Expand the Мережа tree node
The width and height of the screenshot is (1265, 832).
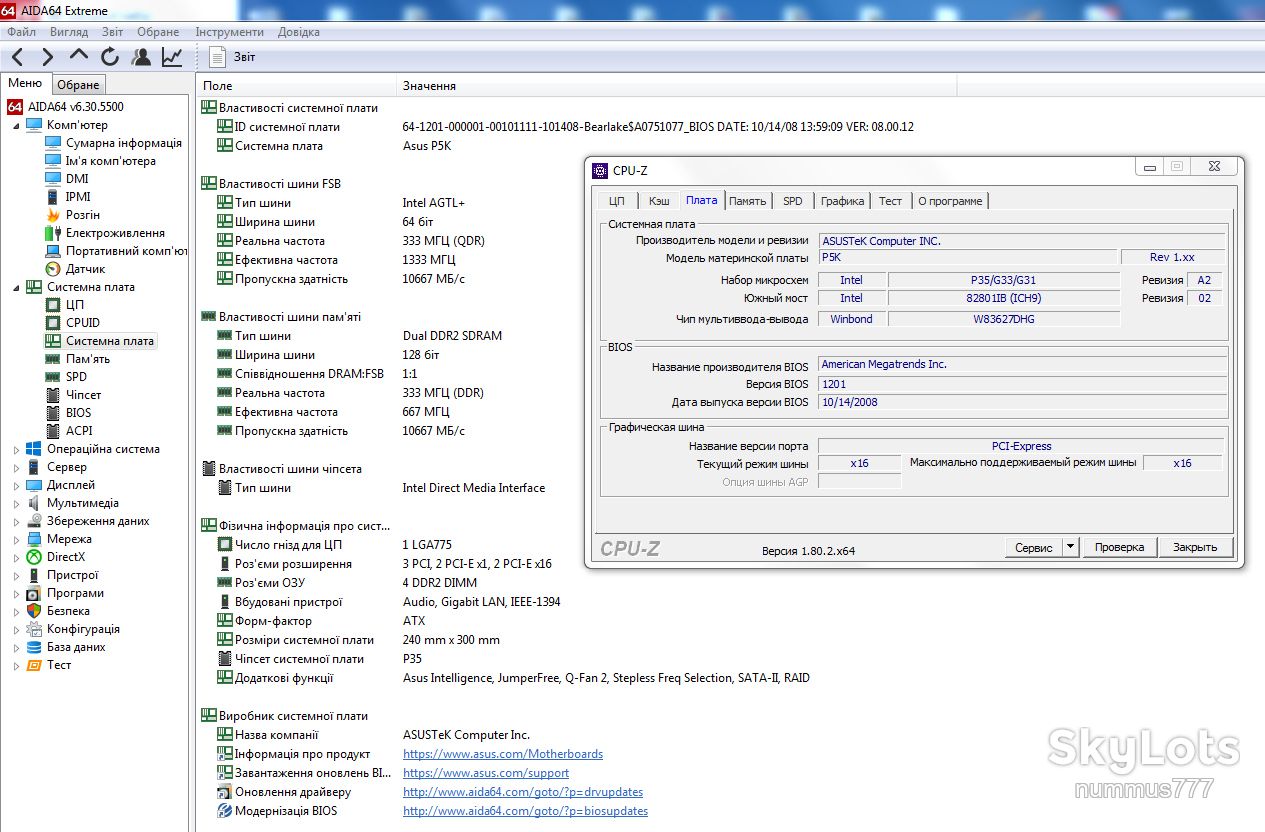16,540
